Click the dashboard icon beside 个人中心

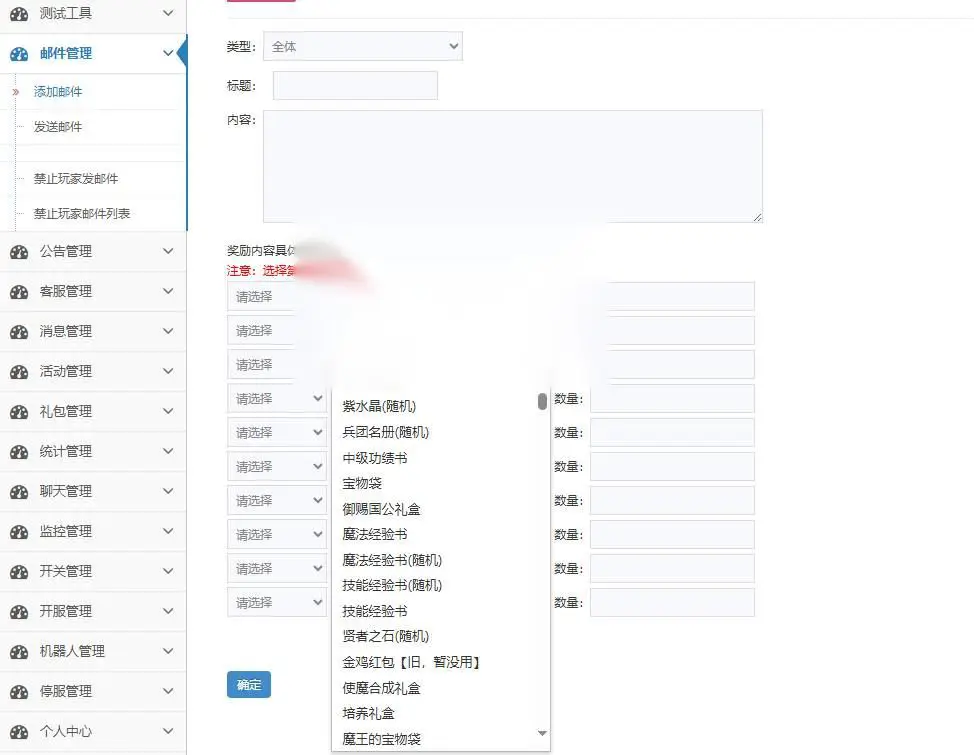19,732
